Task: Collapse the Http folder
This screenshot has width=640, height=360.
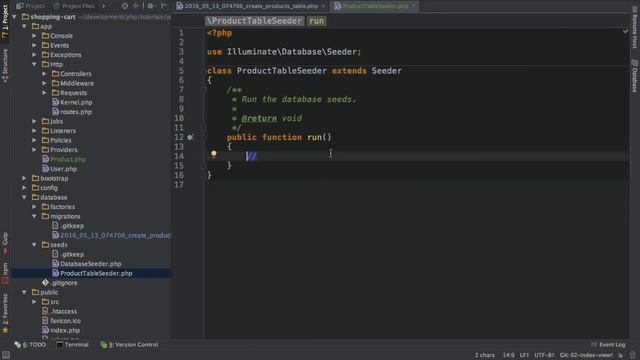Action: [x=34, y=64]
